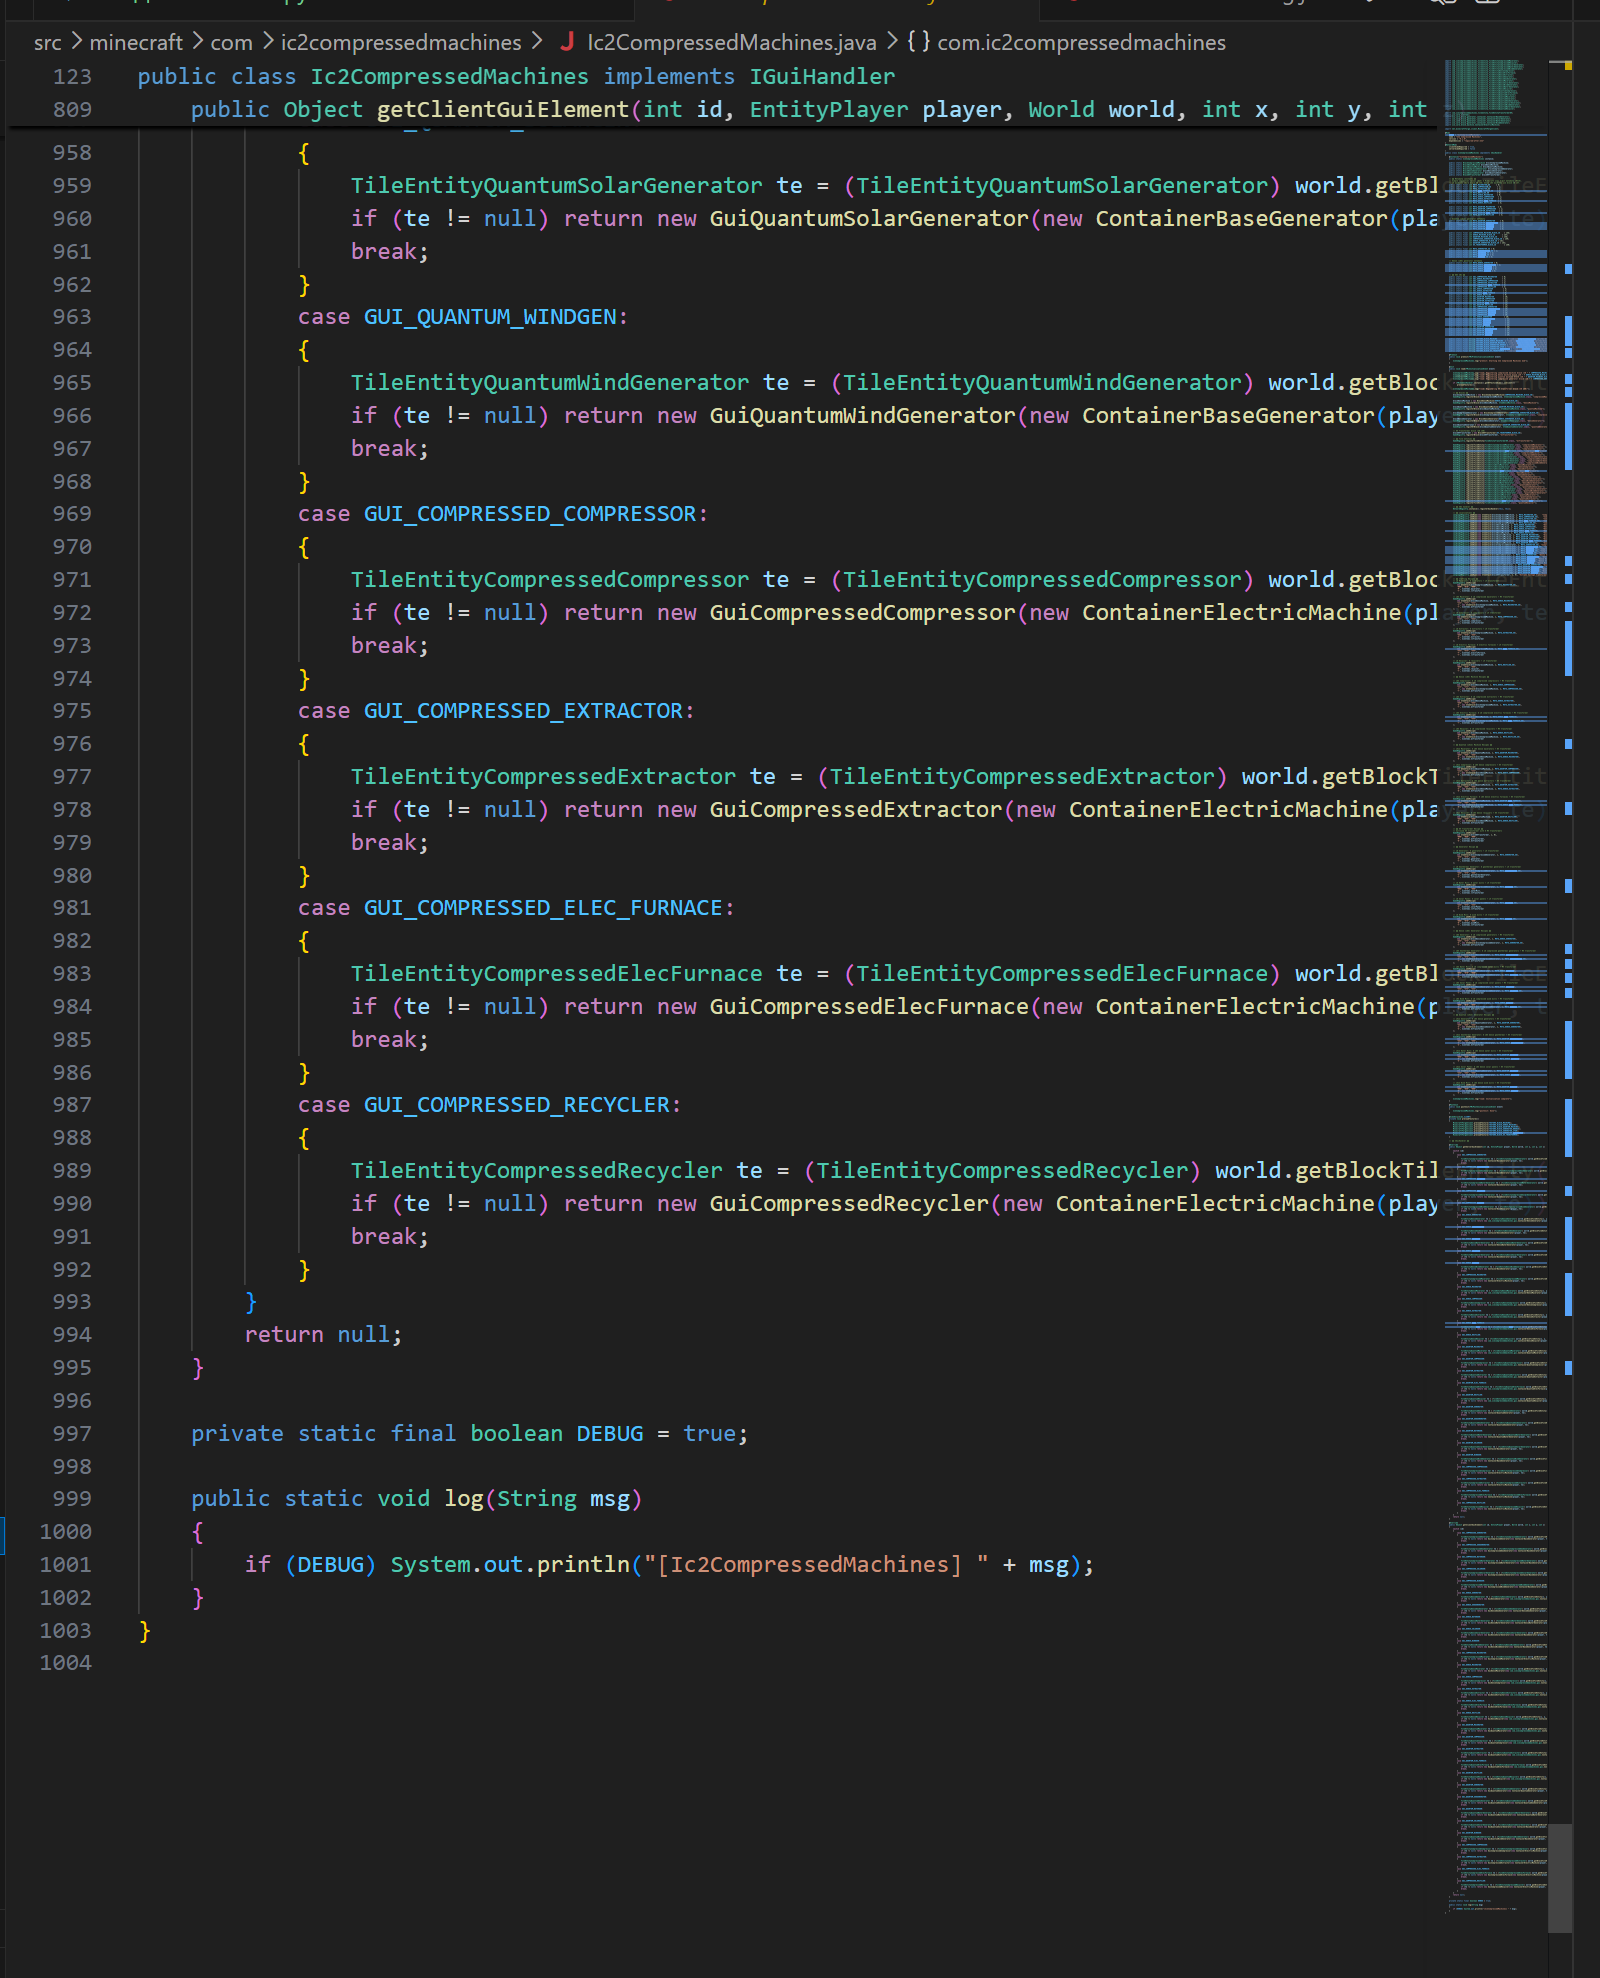This screenshot has height=1978, width=1600.
Task: Open the Ic2CompressedMachines.java breadcrumb
Action: 731,42
